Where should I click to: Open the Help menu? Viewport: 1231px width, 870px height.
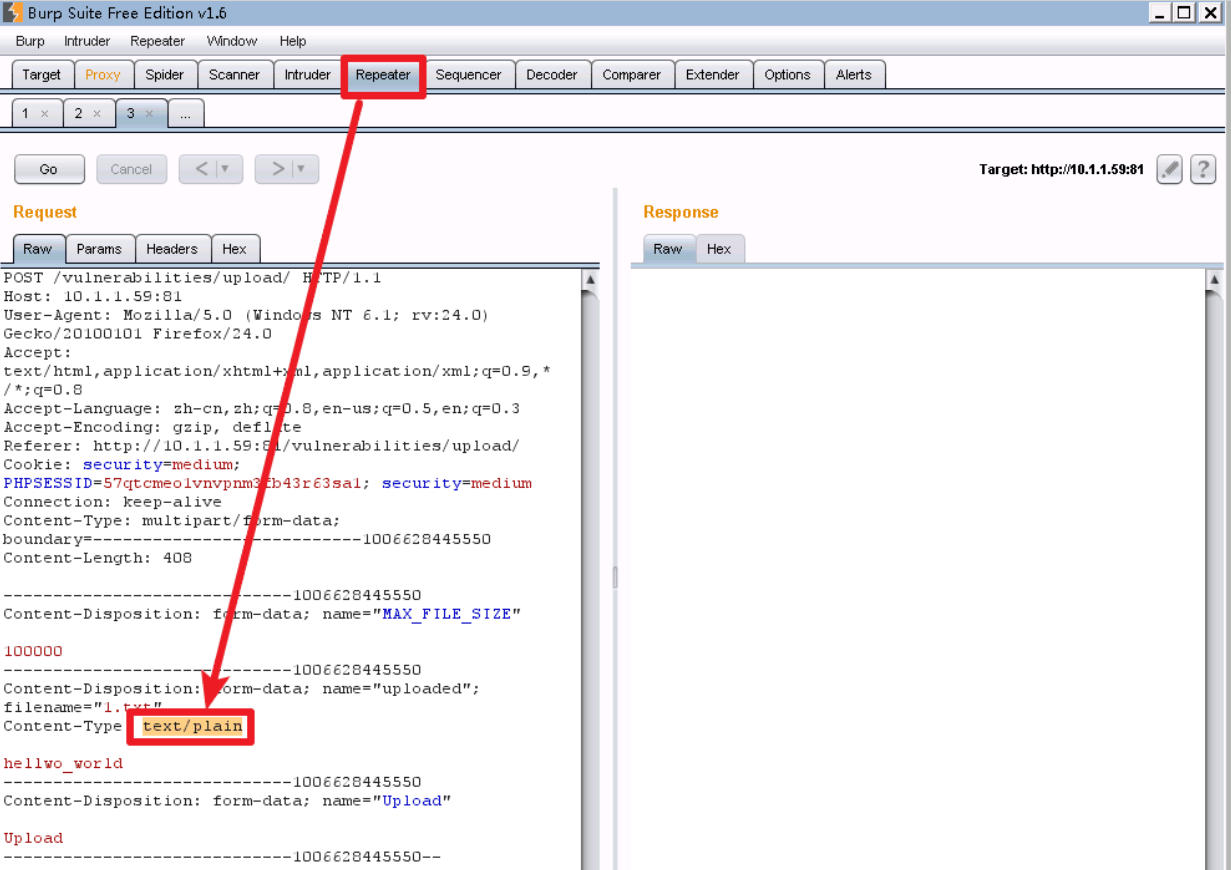click(293, 41)
